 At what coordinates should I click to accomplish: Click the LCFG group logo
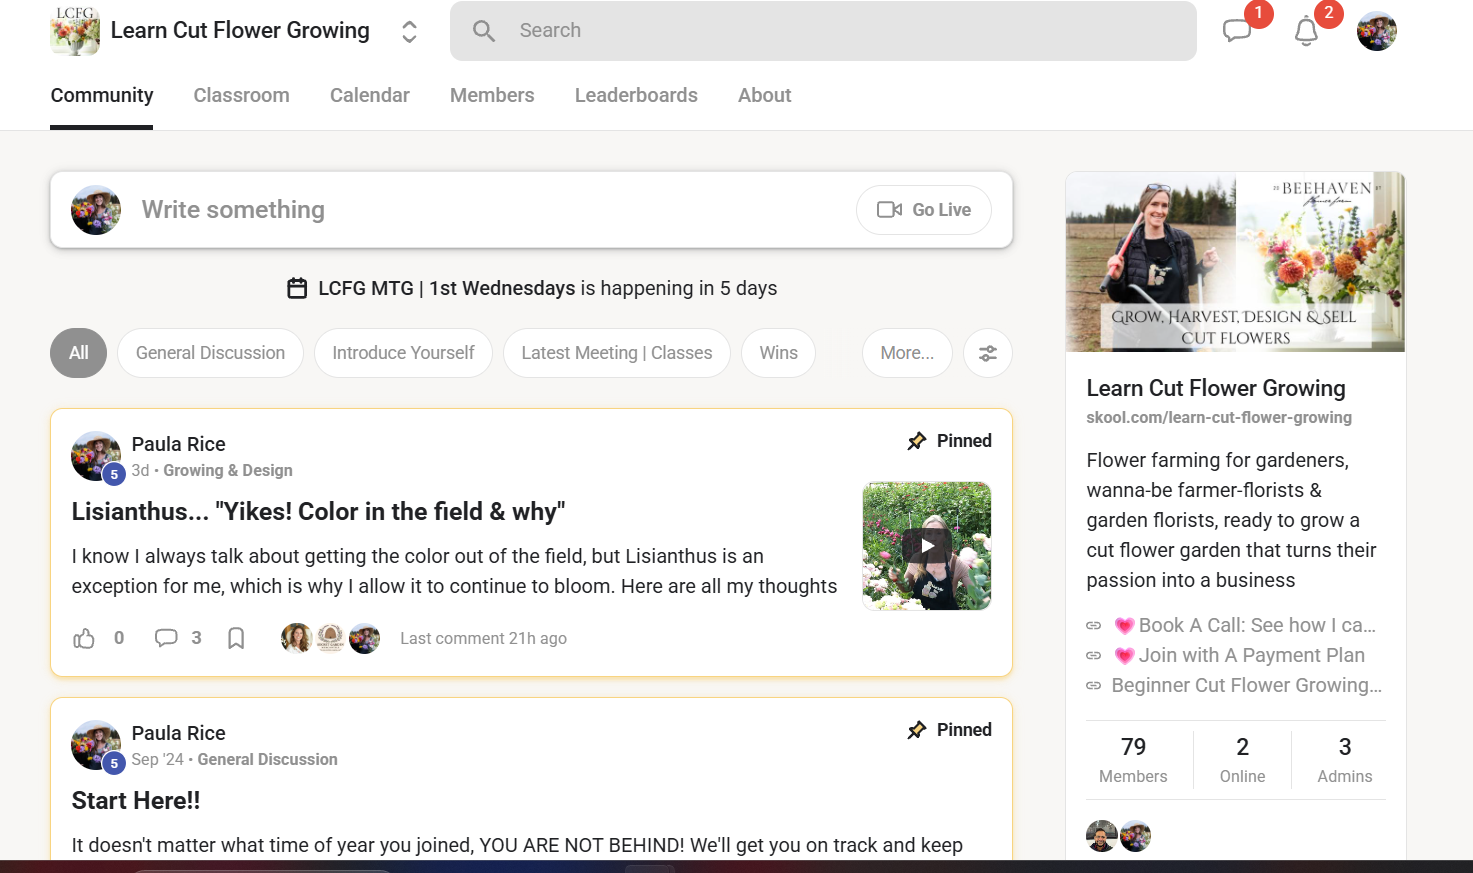(75, 31)
